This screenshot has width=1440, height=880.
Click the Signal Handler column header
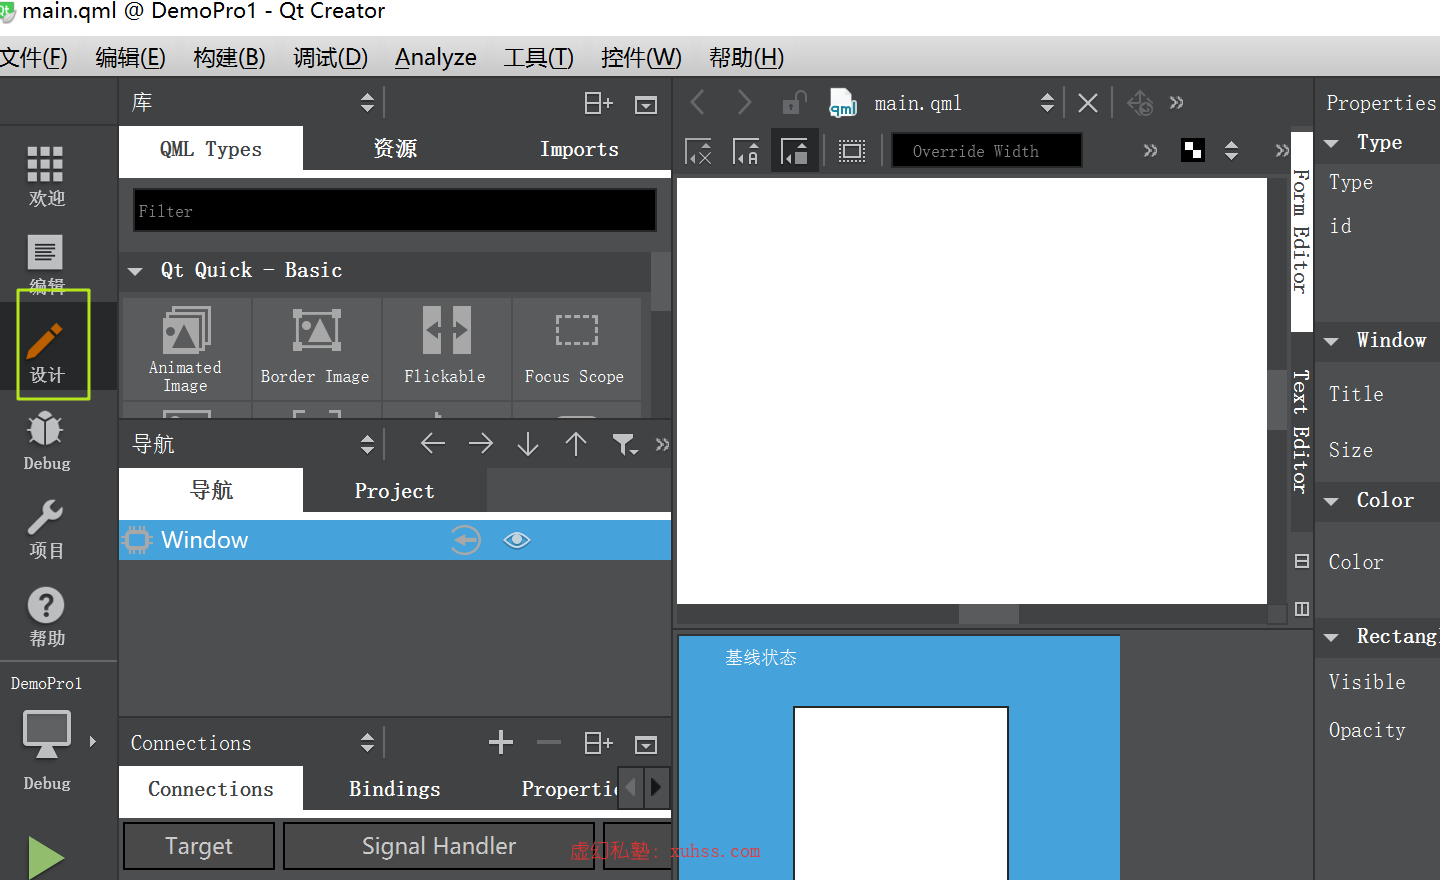pyautogui.click(x=439, y=846)
